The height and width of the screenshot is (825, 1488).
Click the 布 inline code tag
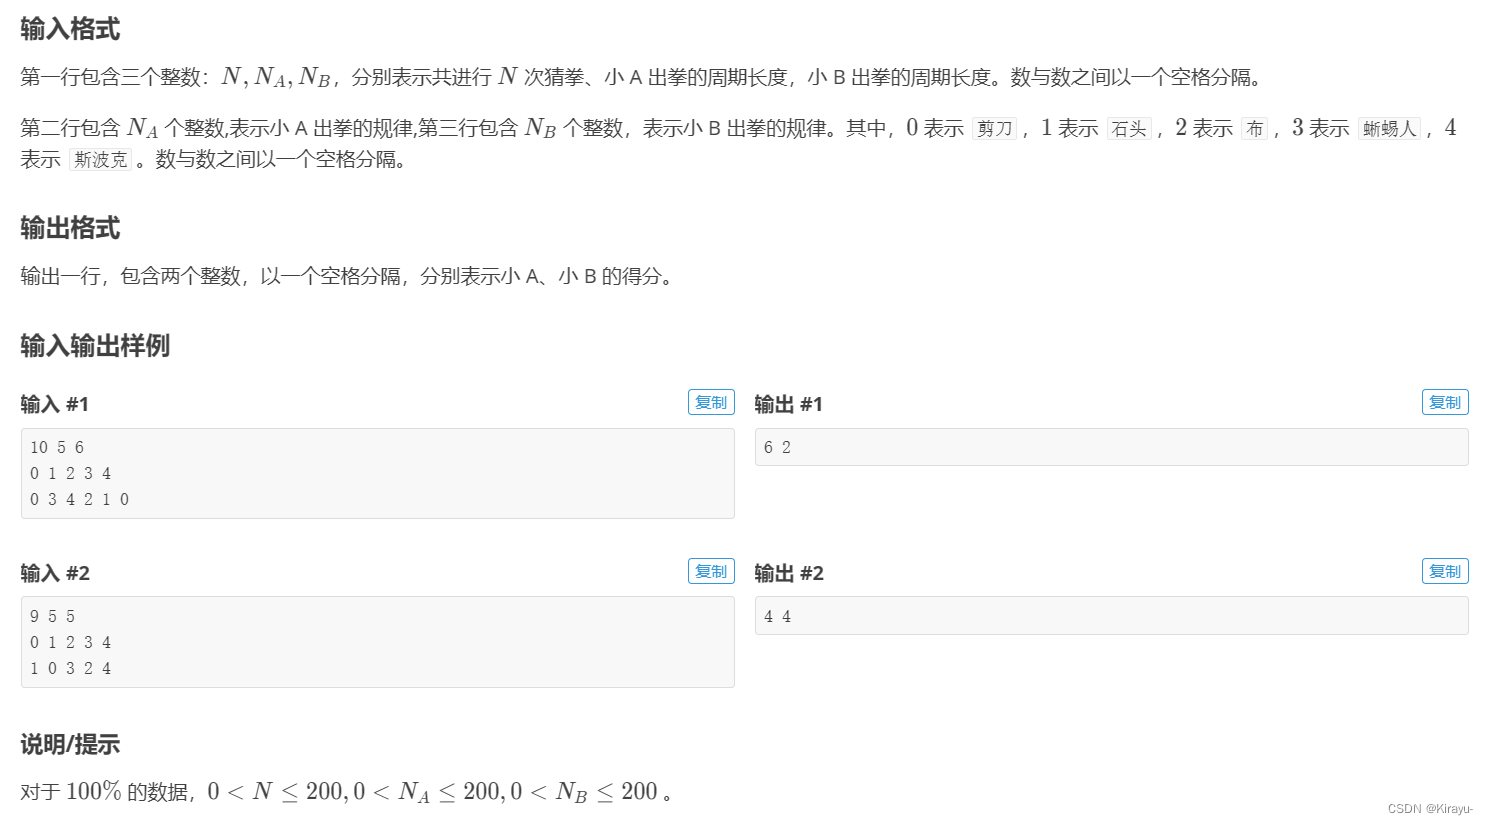tap(1254, 130)
